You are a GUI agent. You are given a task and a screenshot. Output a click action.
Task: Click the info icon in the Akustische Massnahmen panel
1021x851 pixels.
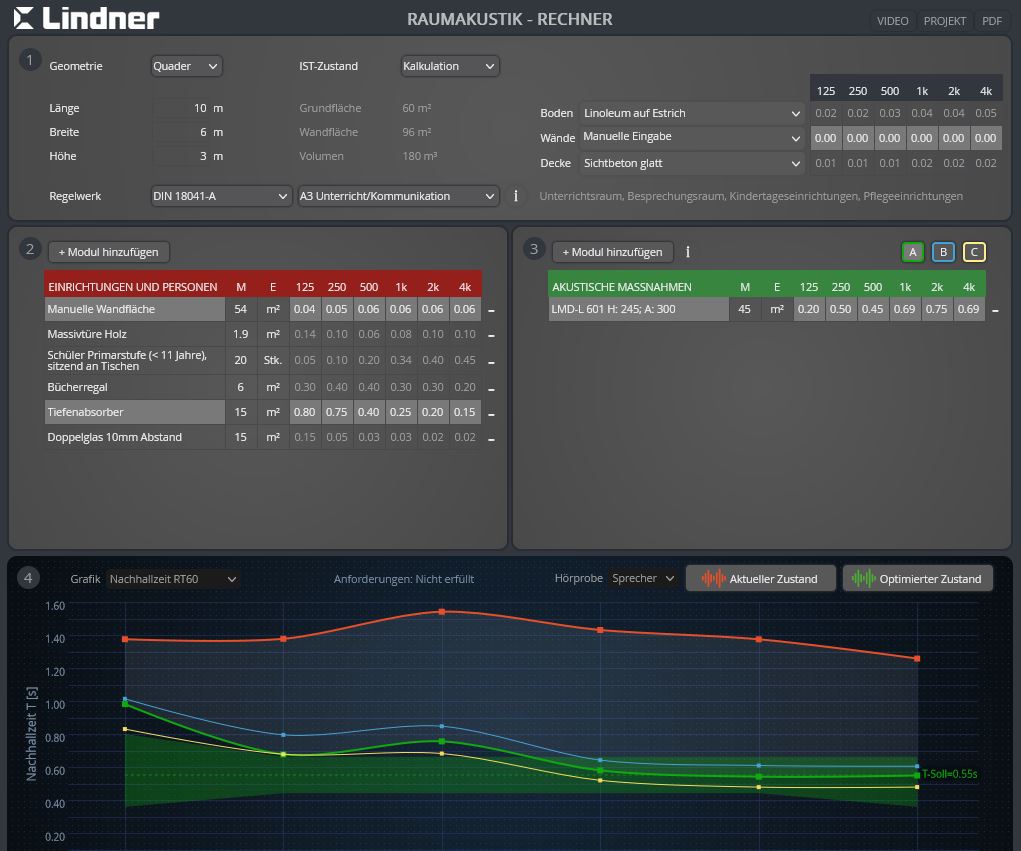pyautogui.click(x=688, y=252)
